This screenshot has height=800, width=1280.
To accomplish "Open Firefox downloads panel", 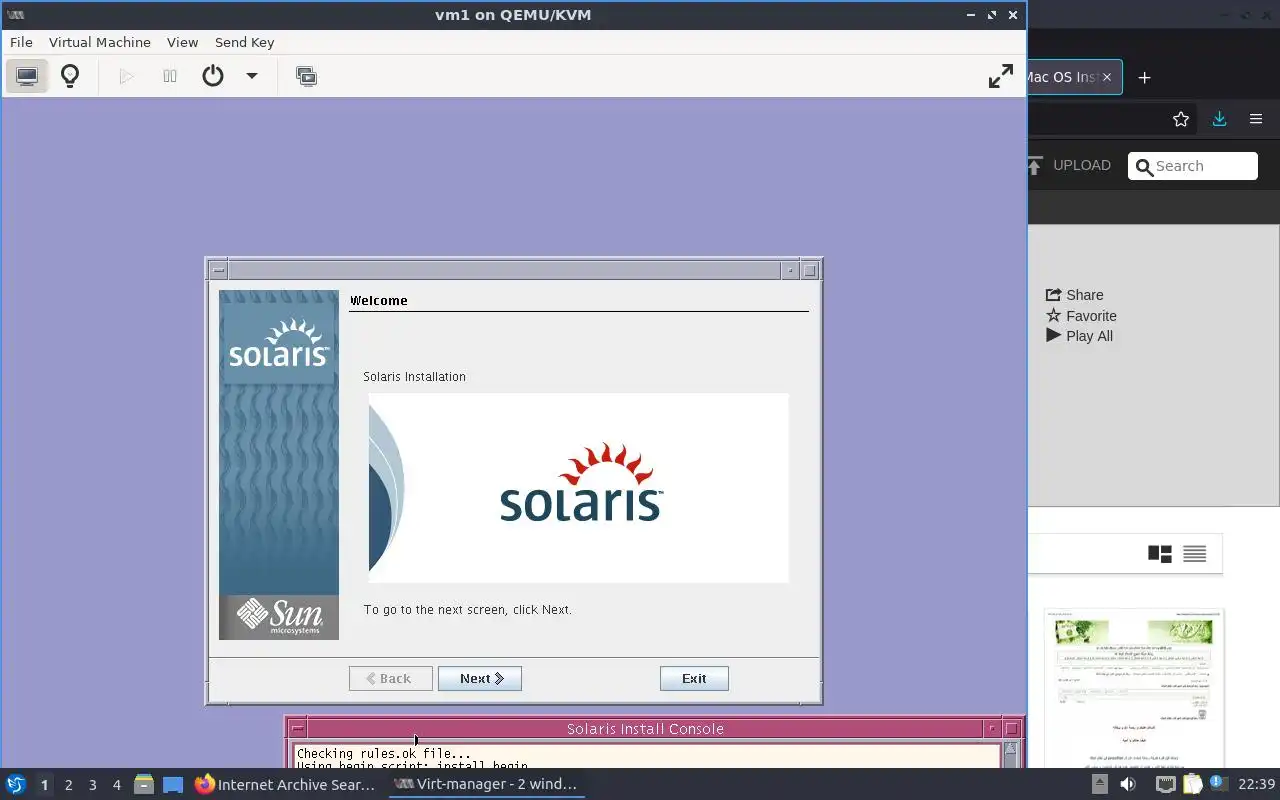I will pyautogui.click(x=1219, y=119).
